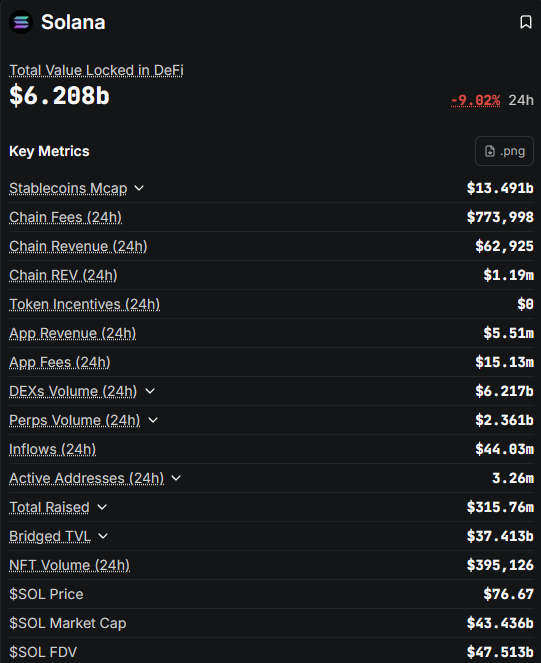
Task: Click the 3.26m active addresses value
Action: click(x=513, y=478)
